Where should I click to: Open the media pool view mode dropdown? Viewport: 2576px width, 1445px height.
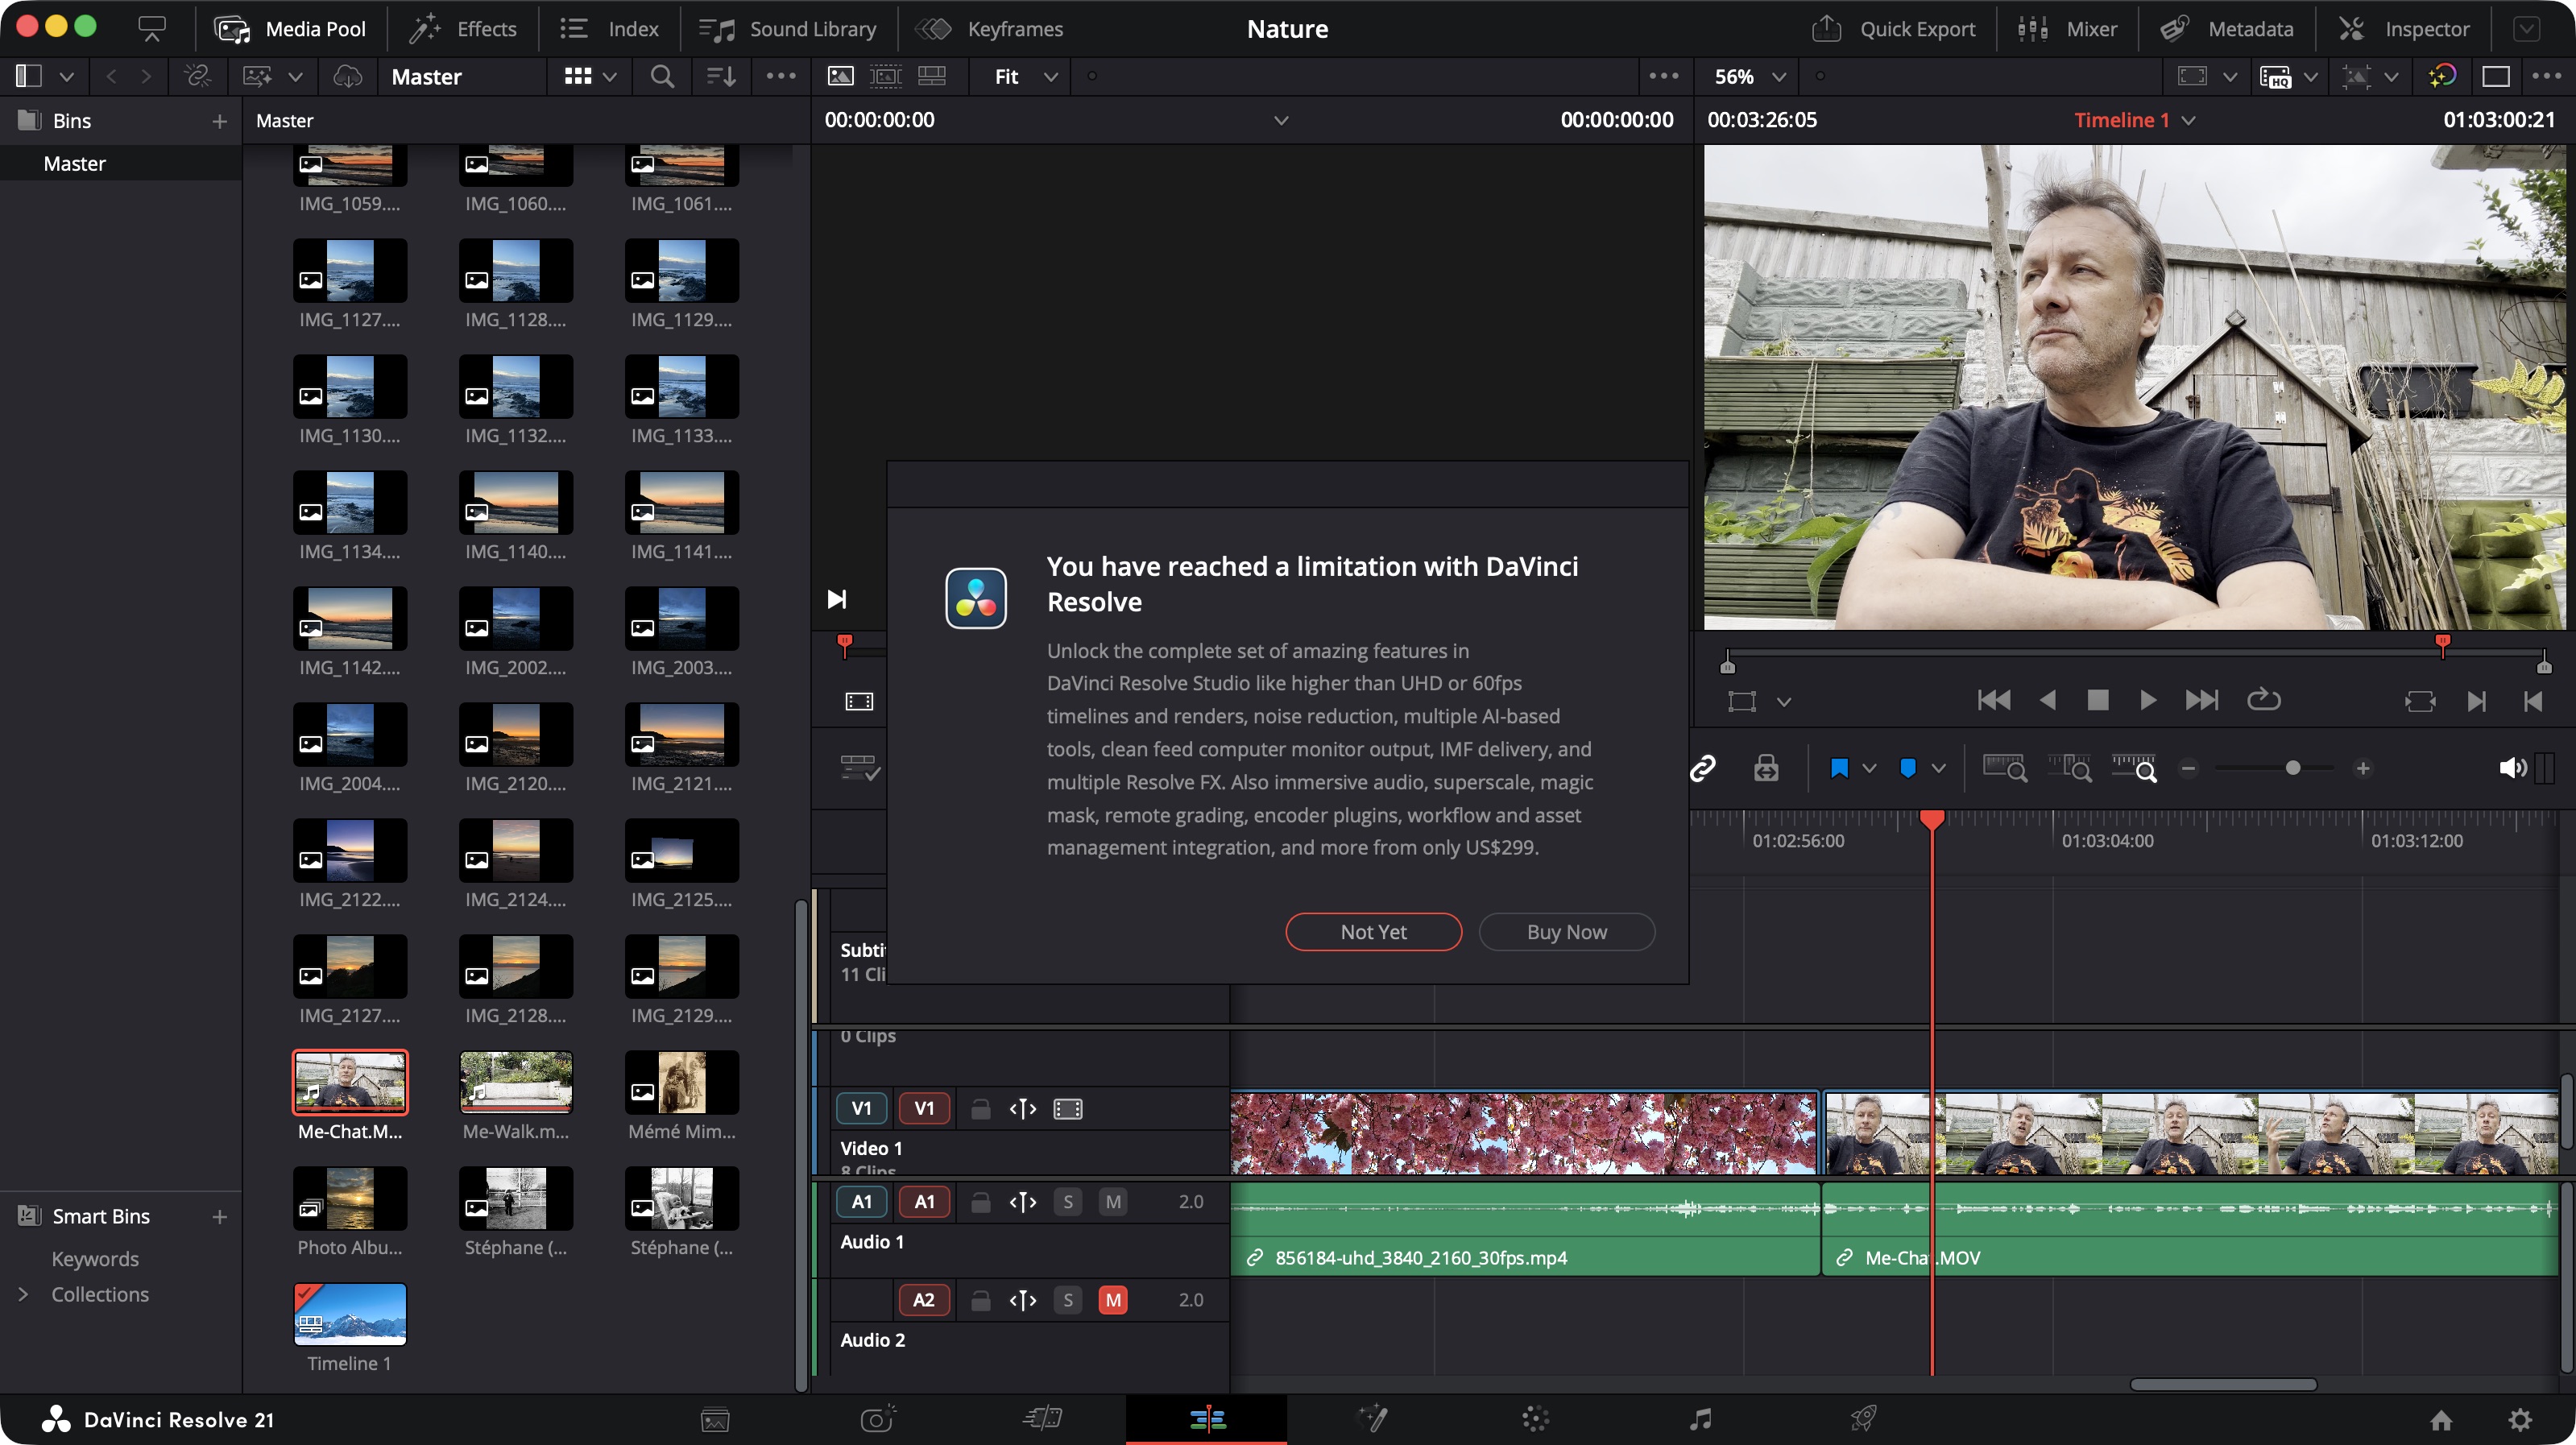pyautogui.click(x=590, y=76)
